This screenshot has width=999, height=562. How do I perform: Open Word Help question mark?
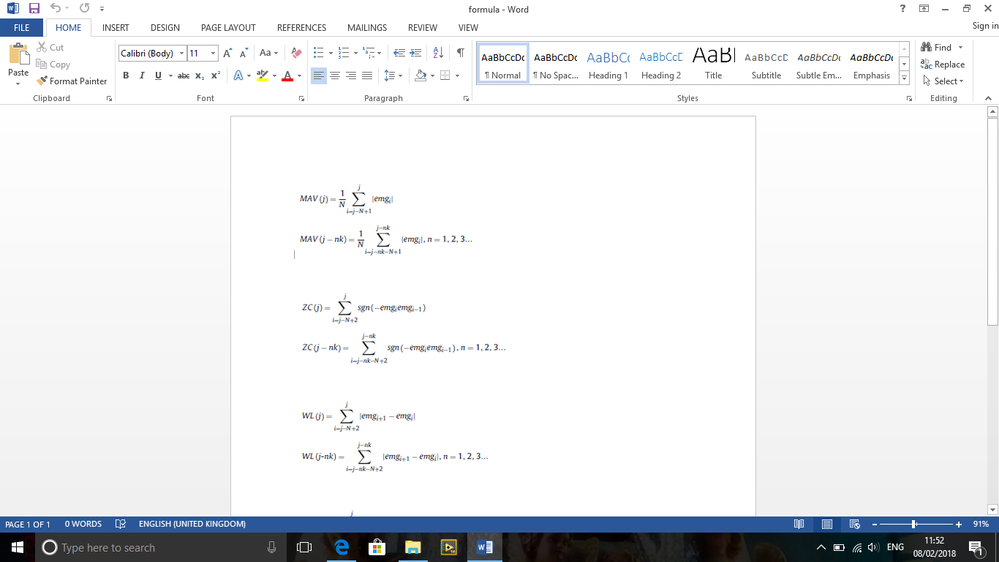(902, 8)
